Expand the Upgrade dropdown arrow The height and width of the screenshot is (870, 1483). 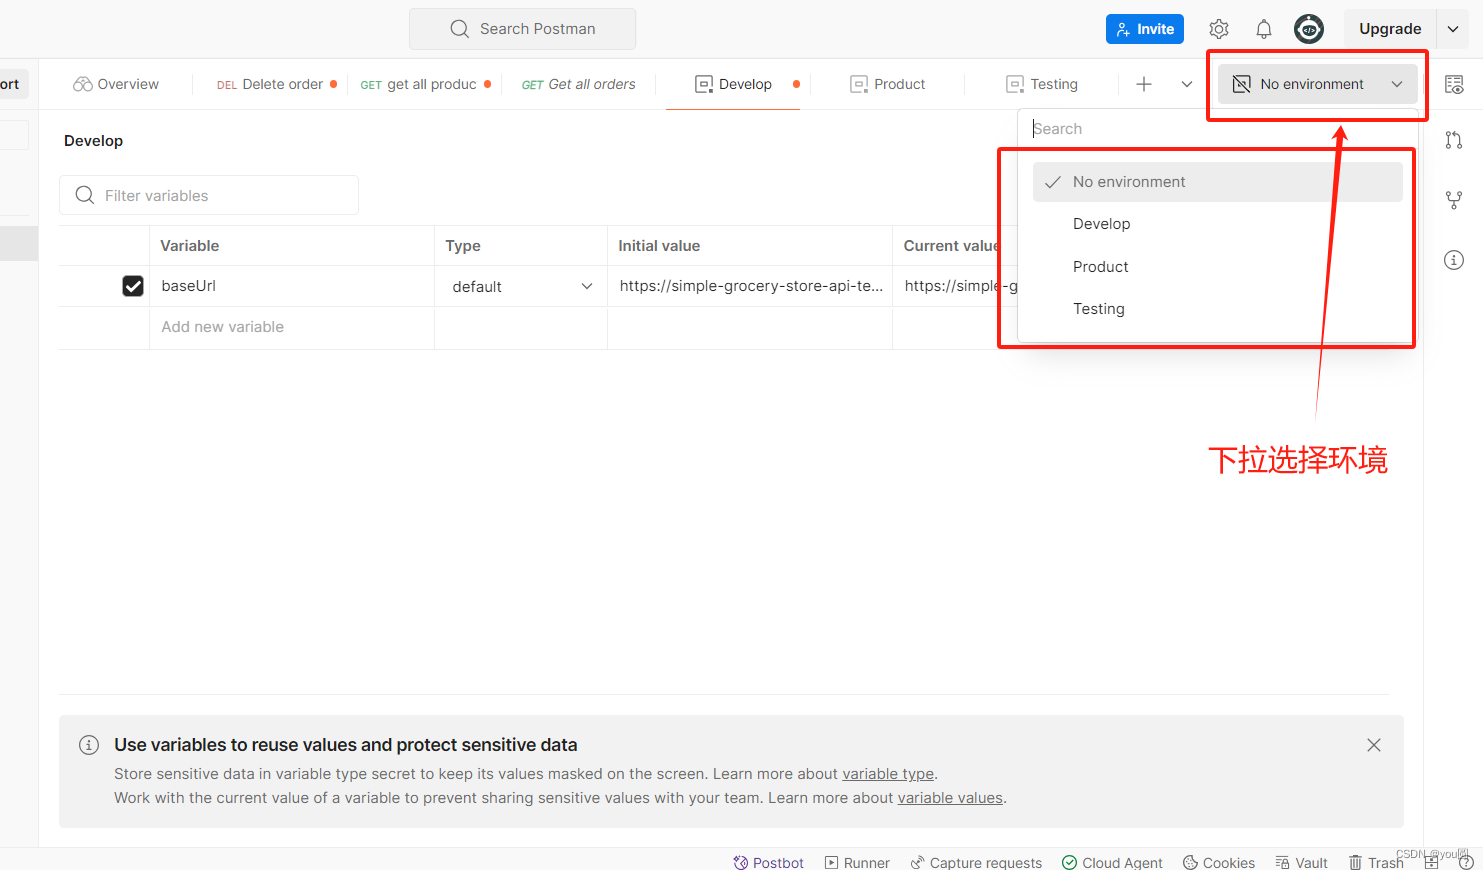coord(1453,29)
